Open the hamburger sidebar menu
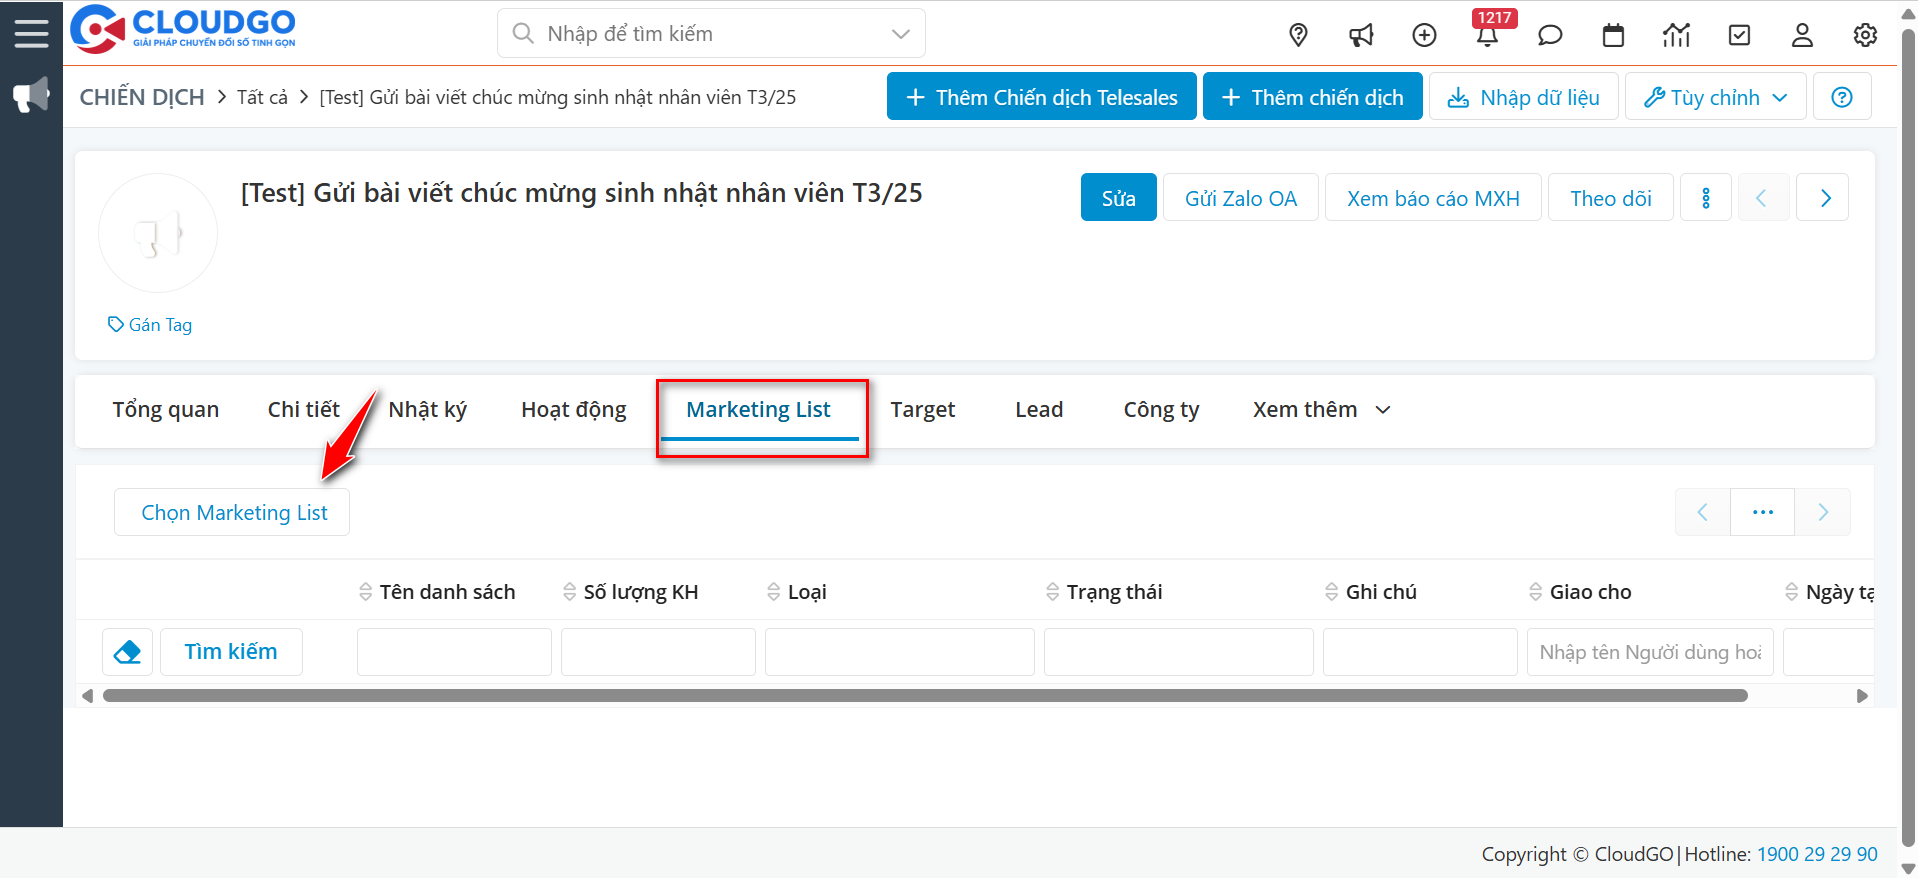Image resolution: width=1918 pixels, height=878 pixels. (x=31, y=33)
